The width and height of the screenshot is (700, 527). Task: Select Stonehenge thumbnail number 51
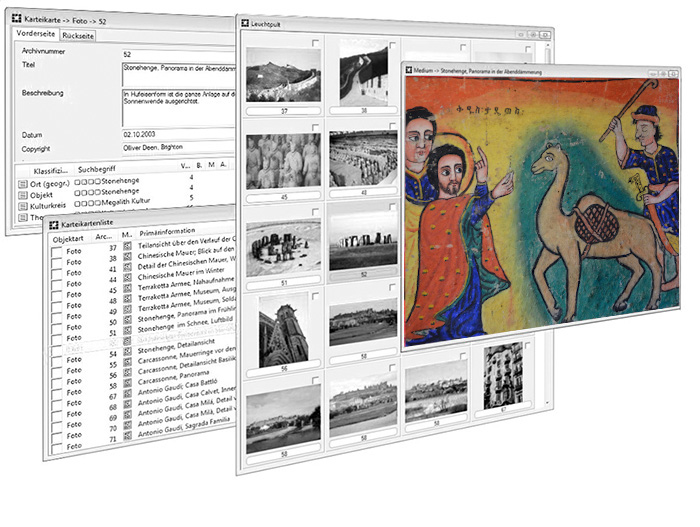coord(283,248)
